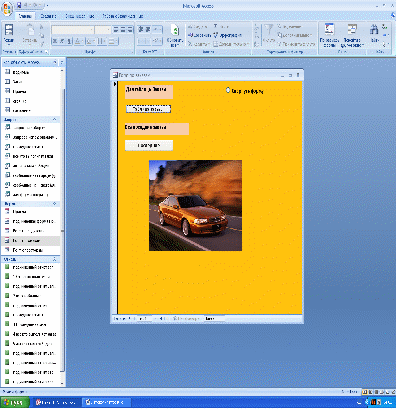Run Spelling check from Records group
This screenshot has width=397, height=409.
227,35
